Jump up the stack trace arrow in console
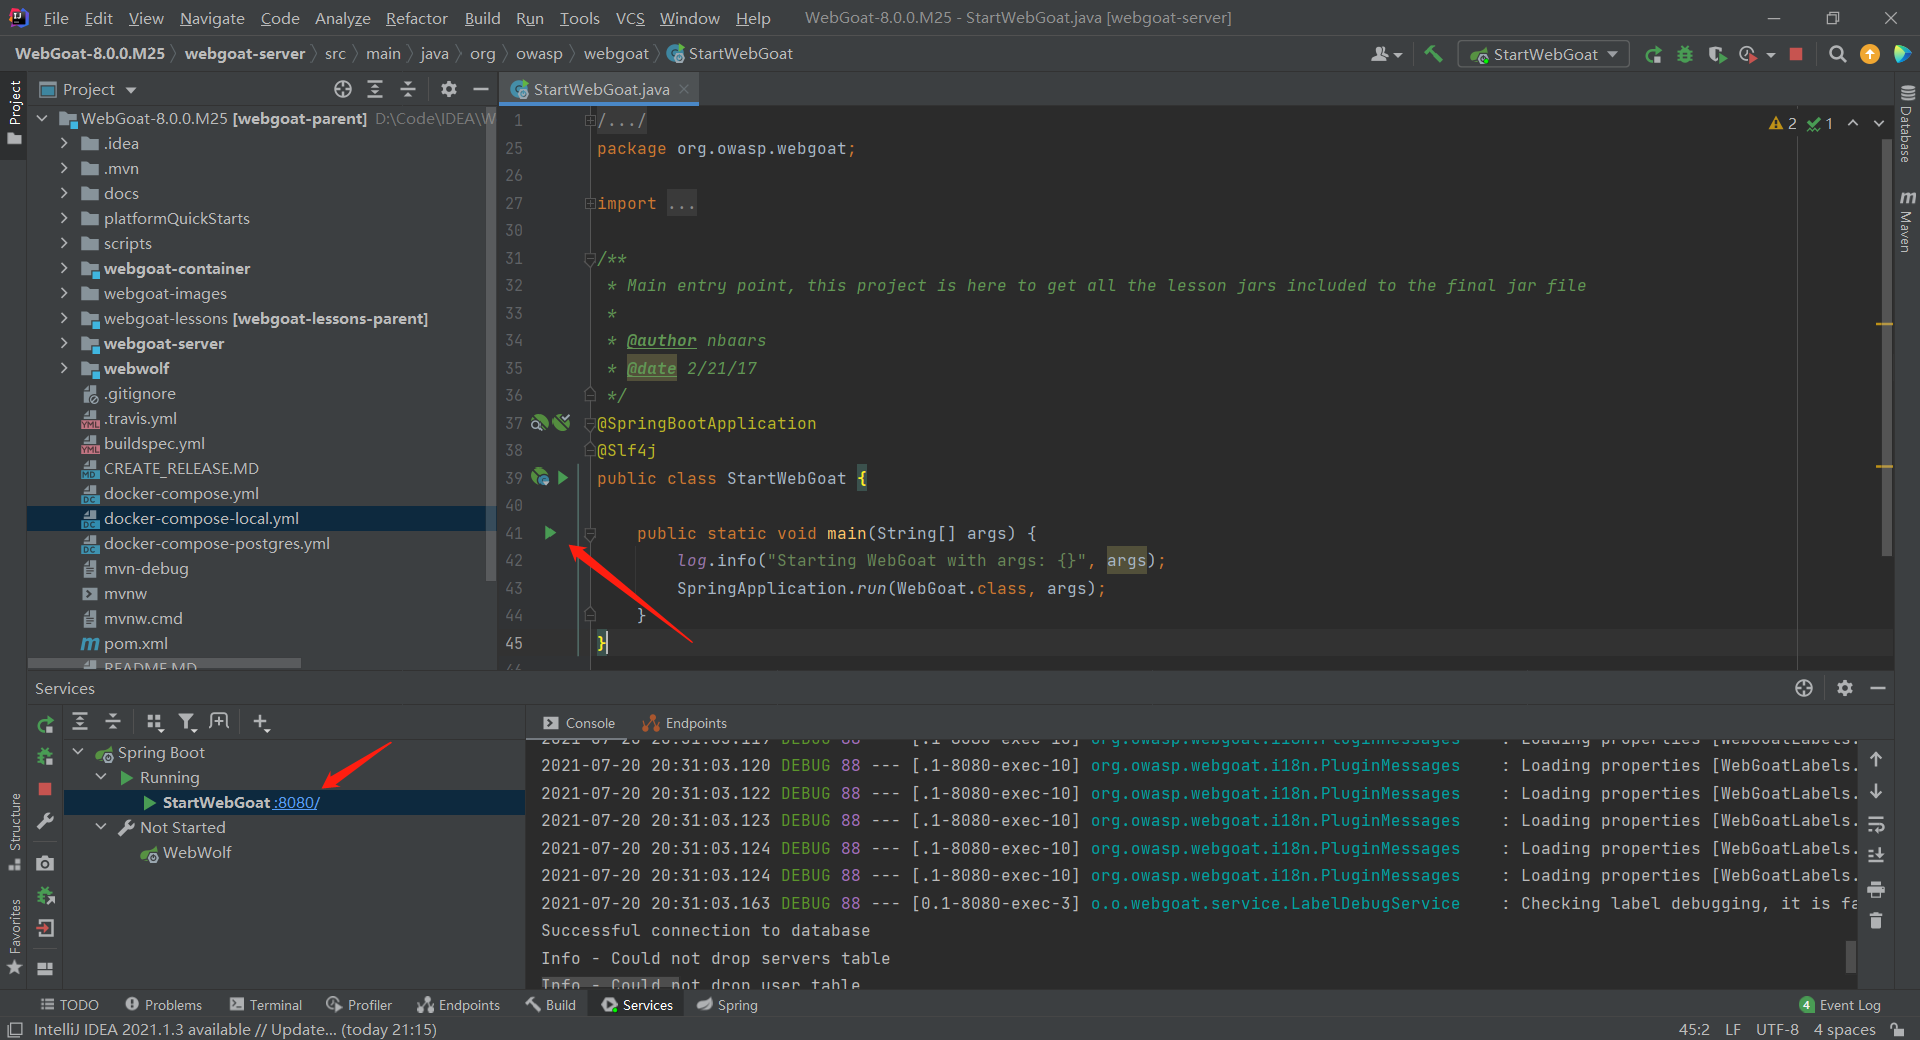This screenshot has width=1920, height=1040. coord(1876,759)
